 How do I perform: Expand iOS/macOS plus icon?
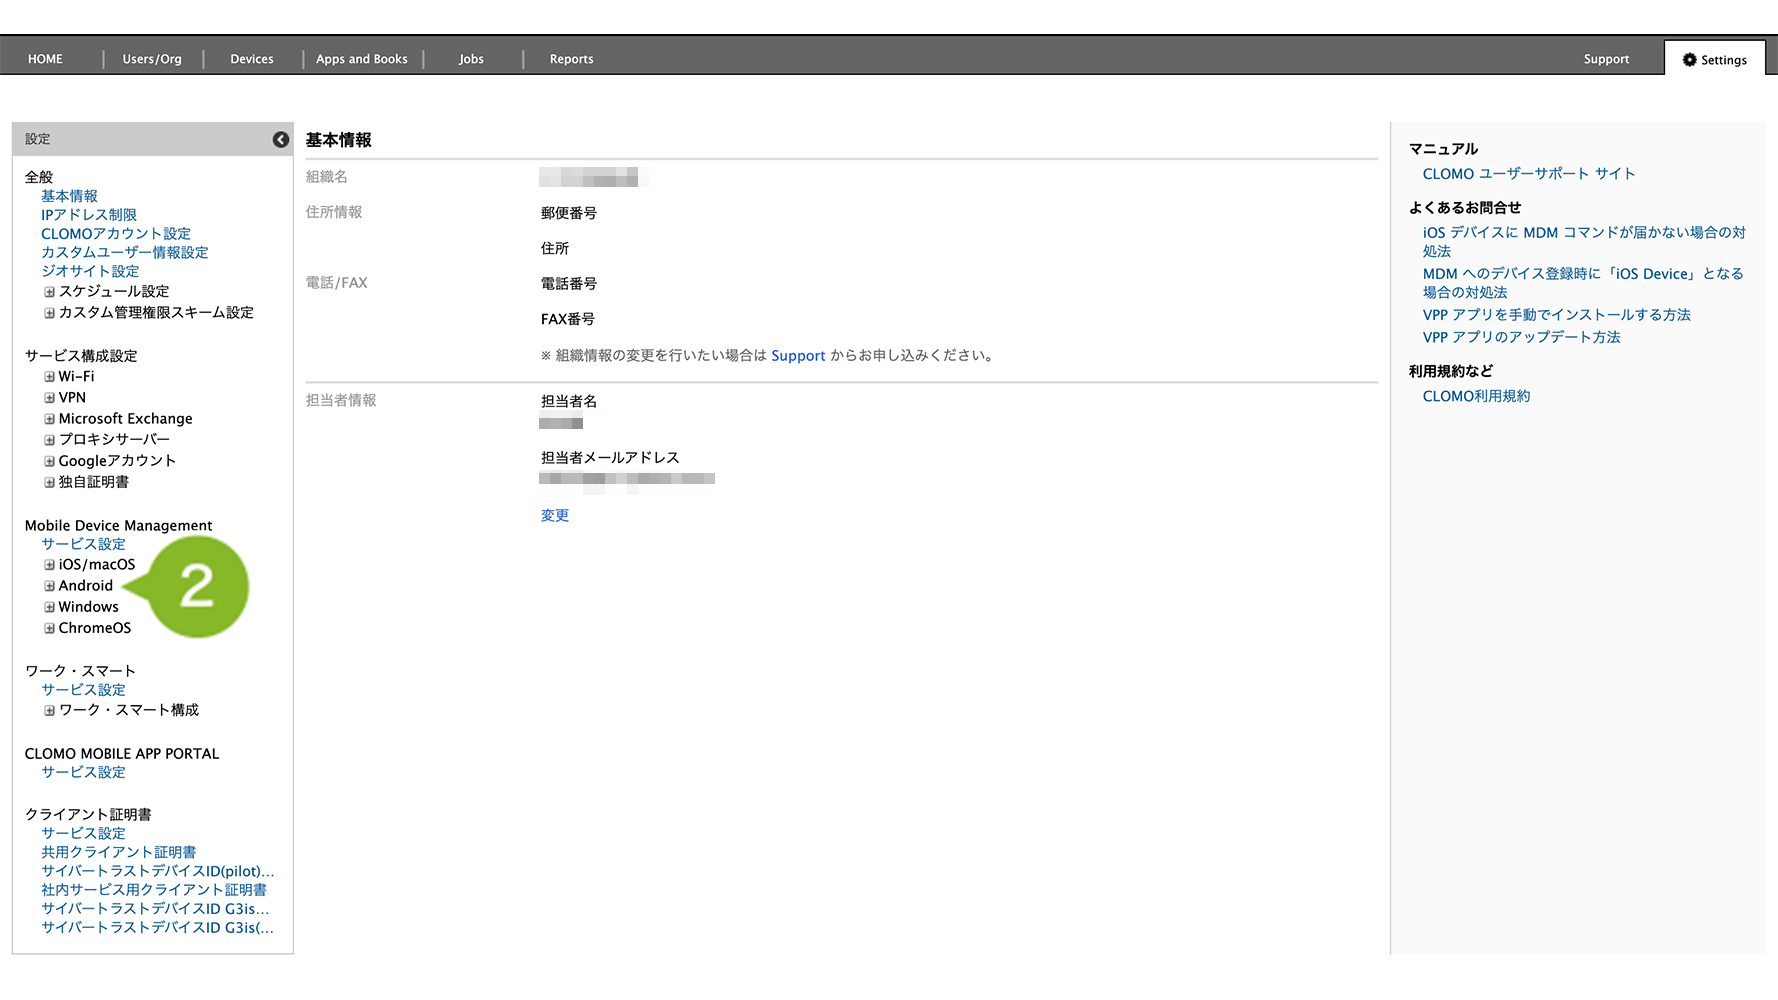[x=49, y=565]
